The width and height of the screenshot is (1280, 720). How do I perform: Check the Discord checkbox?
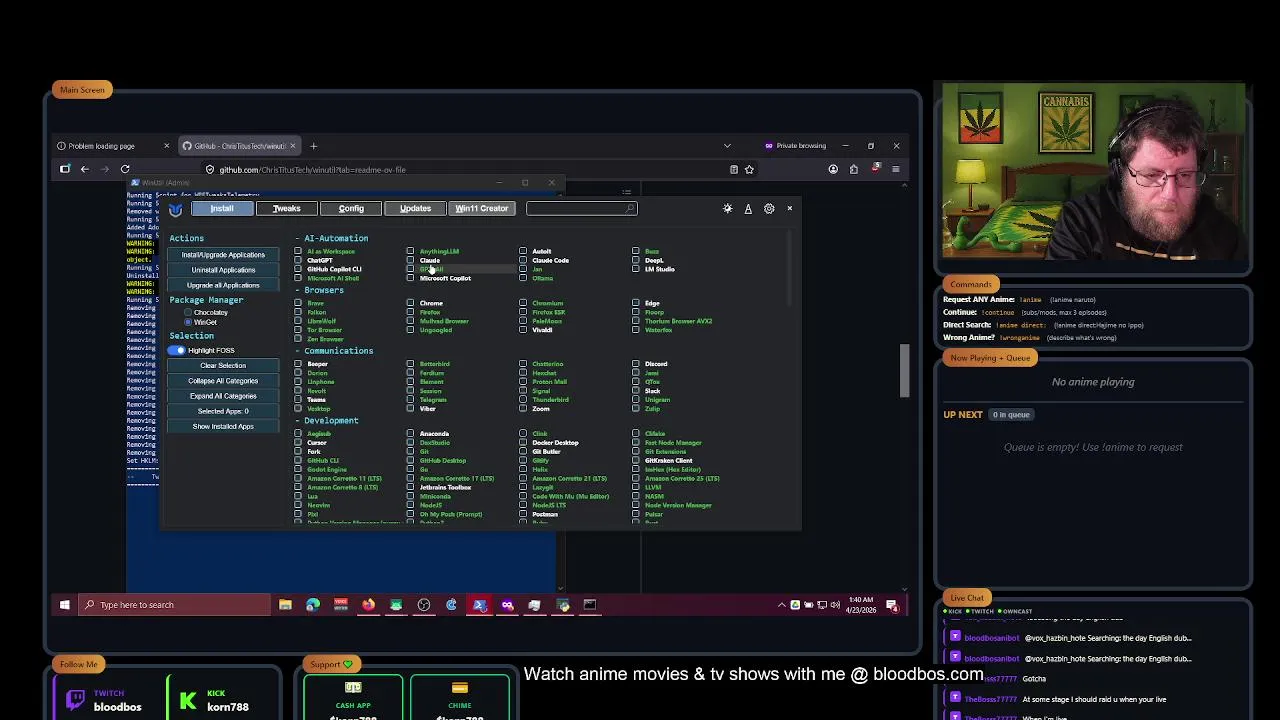(x=636, y=364)
